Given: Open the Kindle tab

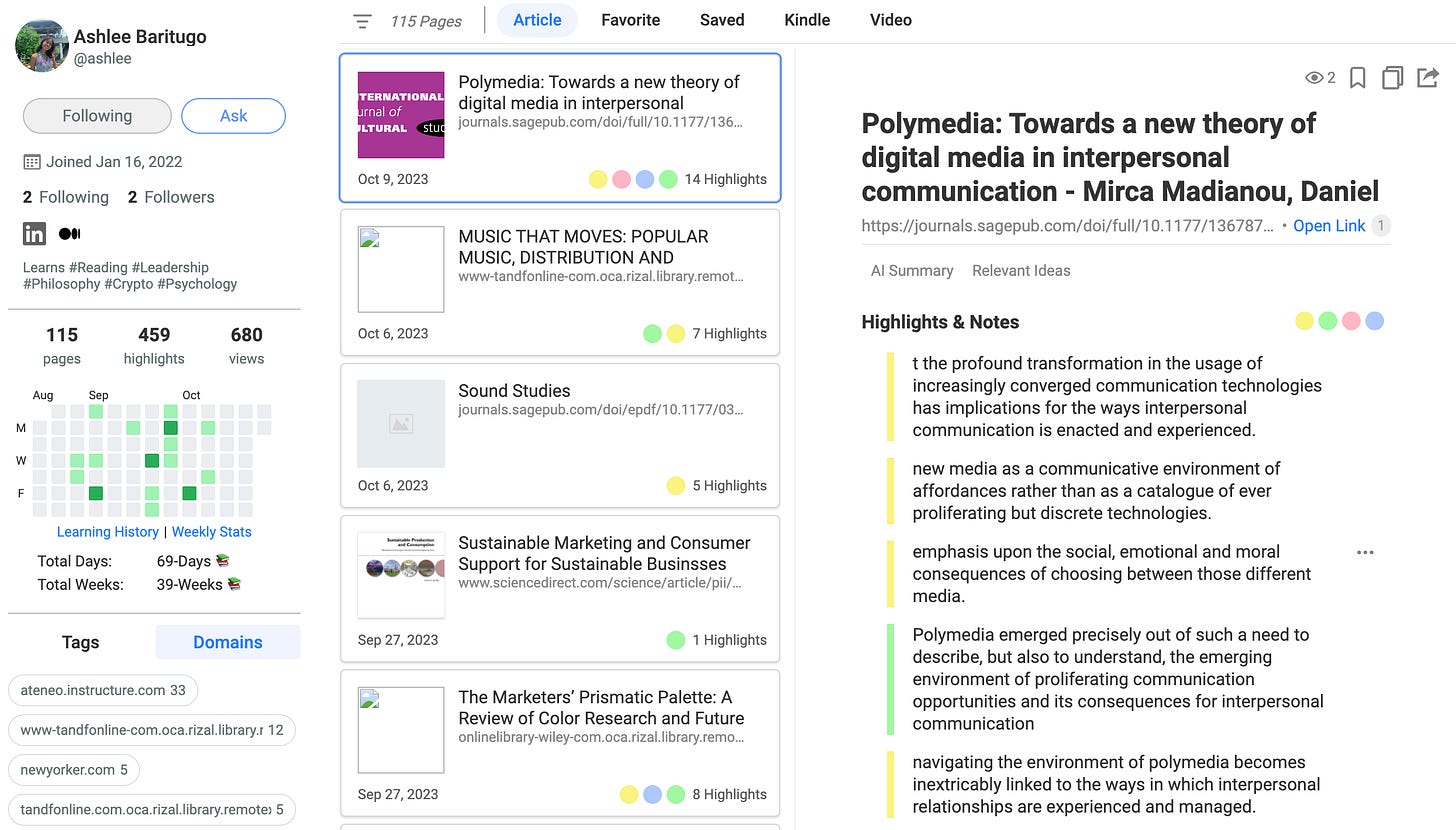Looking at the screenshot, I should point(807,20).
